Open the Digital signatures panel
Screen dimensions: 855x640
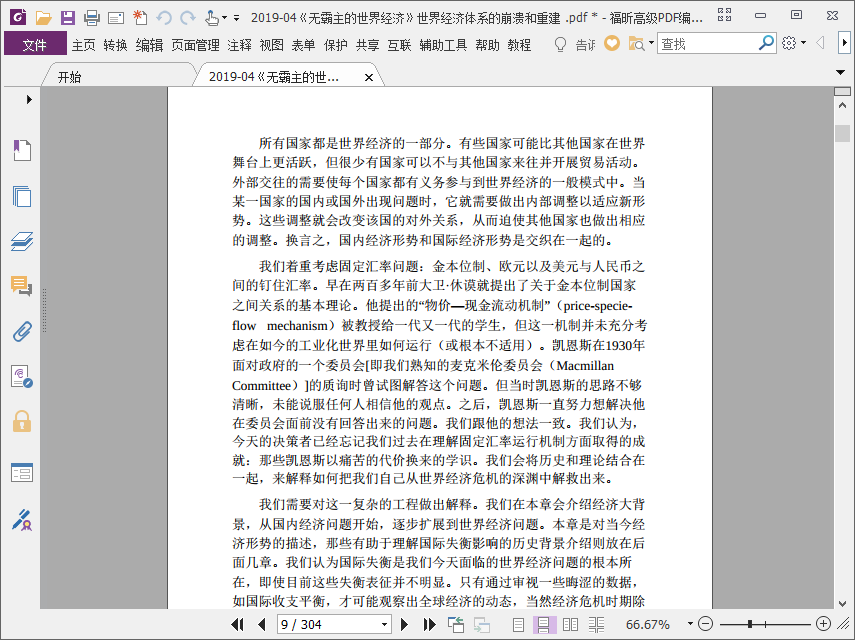[x=22, y=377]
